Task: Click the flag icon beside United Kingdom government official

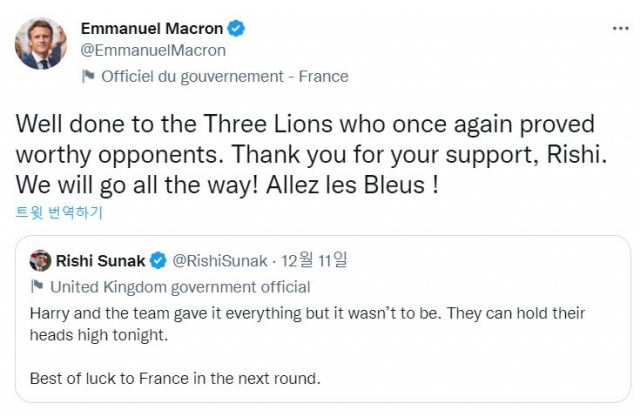Action: click(37, 286)
